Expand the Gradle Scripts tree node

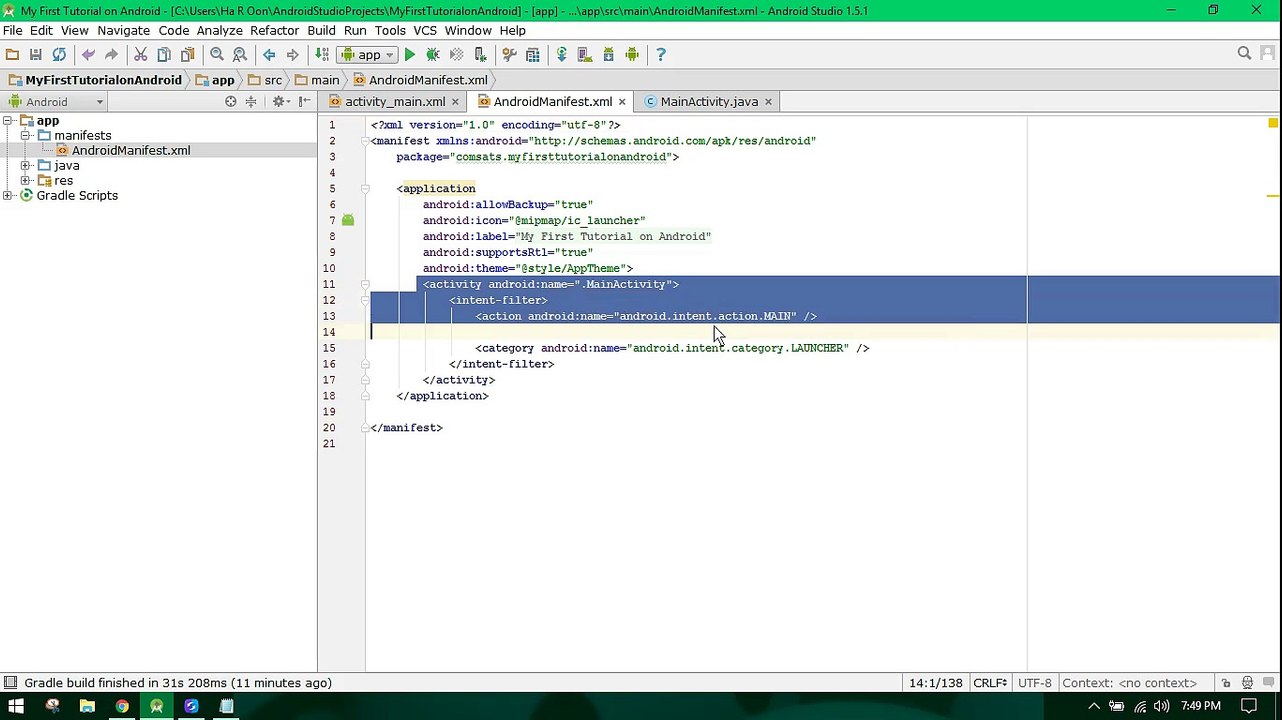[8, 195]
